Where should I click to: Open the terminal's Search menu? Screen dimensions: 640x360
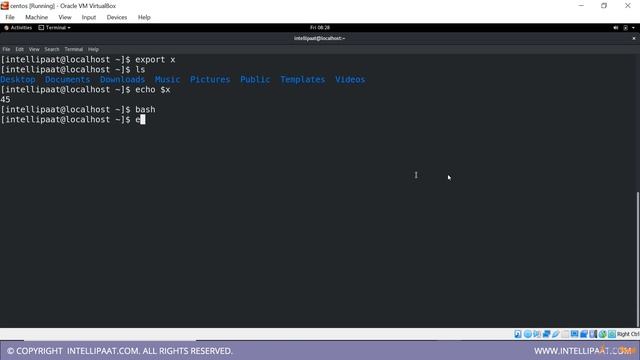click(x=52, y=49)
